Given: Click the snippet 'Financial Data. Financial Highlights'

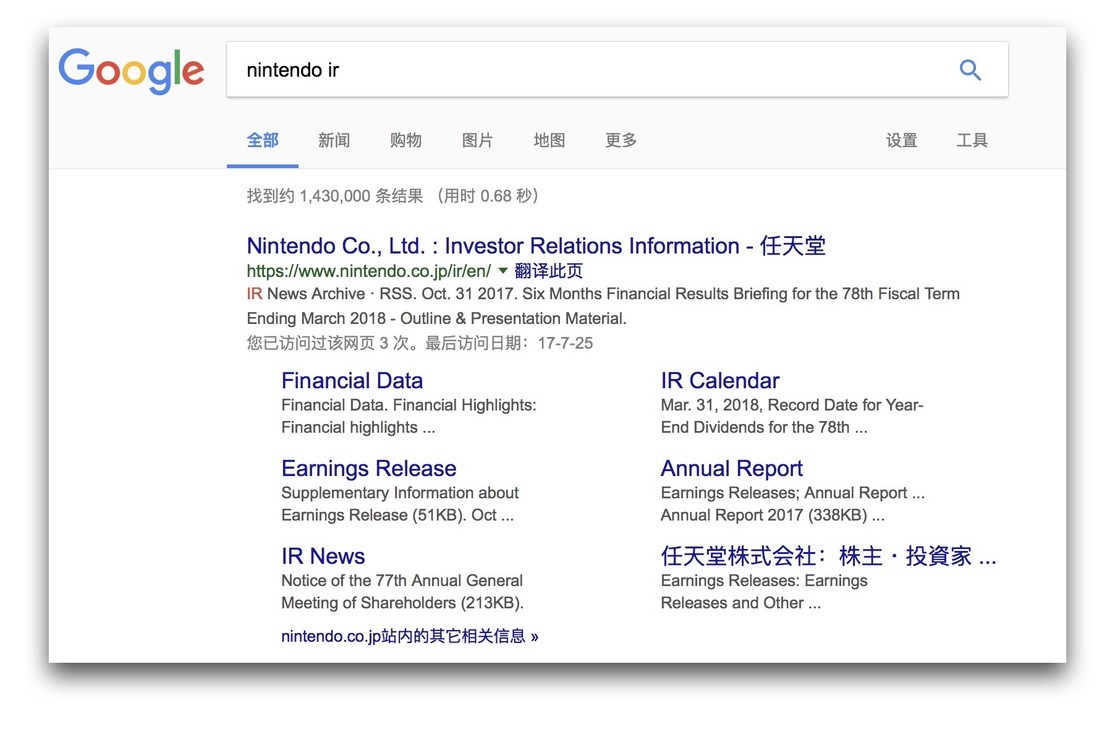Looking at the screenshot, I should [x=409, y=416].
